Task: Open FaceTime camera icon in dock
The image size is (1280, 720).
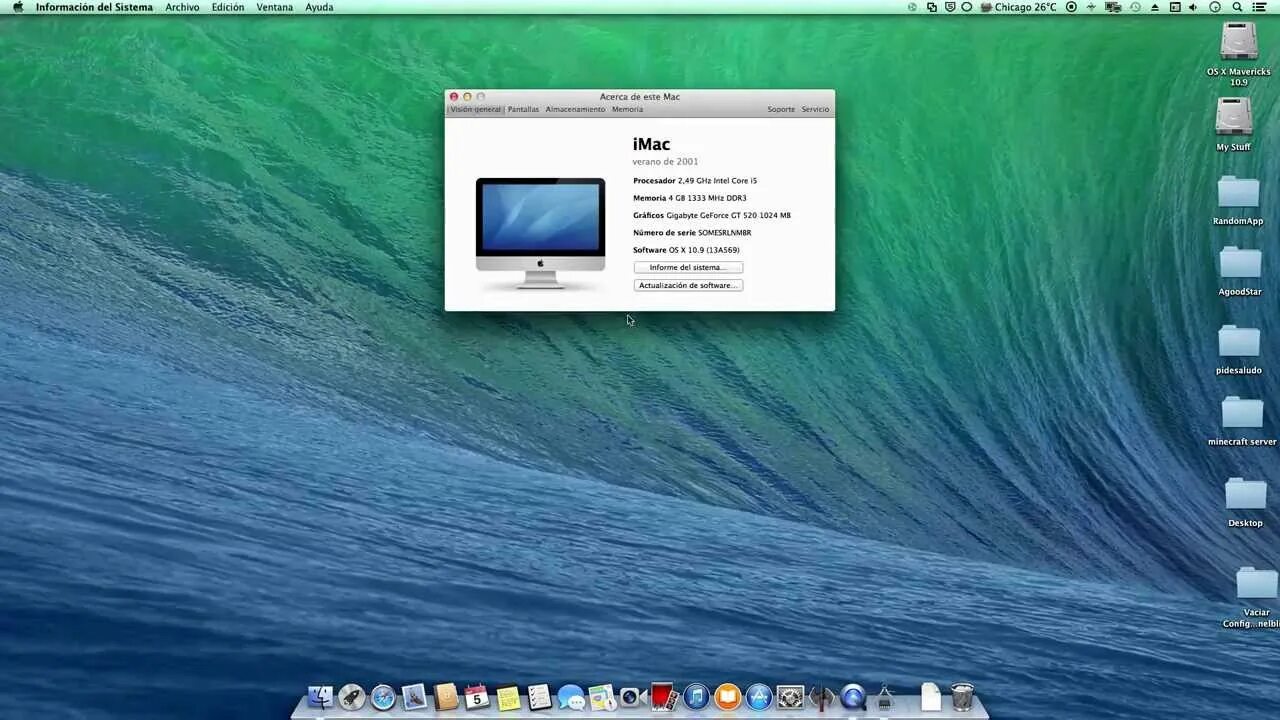Action: coord(633,697)
